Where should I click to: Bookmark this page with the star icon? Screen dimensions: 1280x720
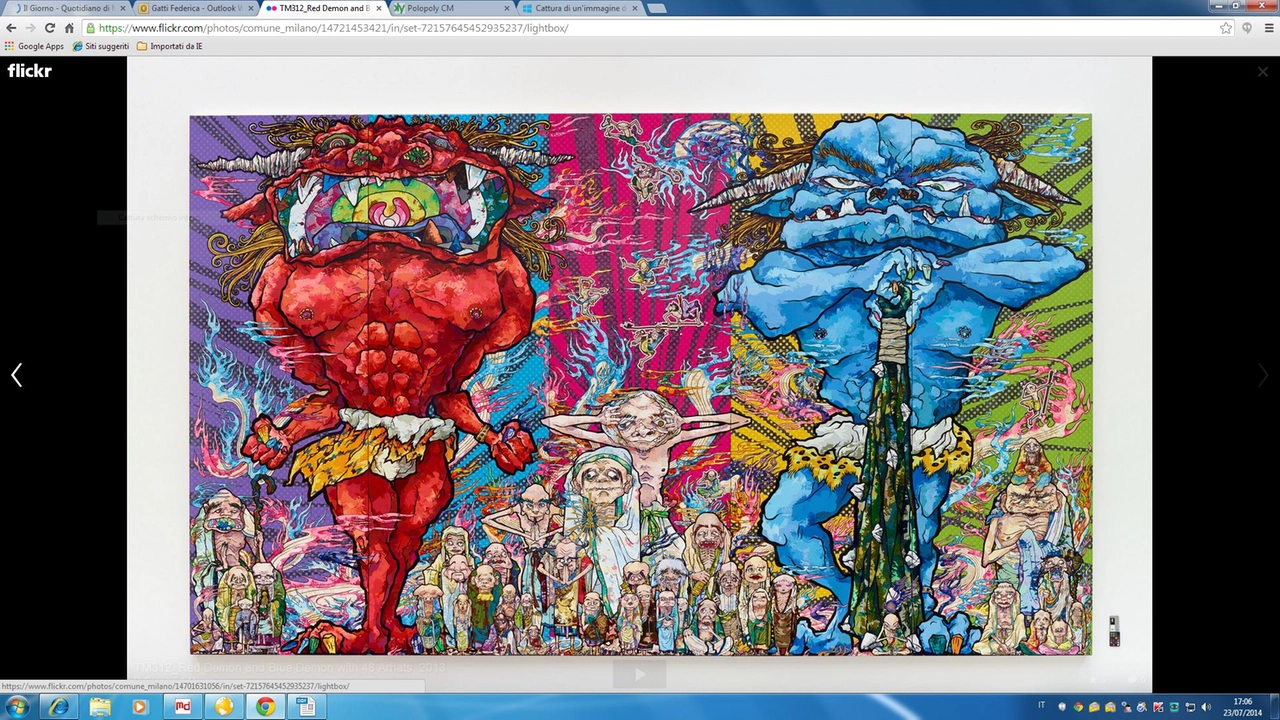[x=1225, y=28]
